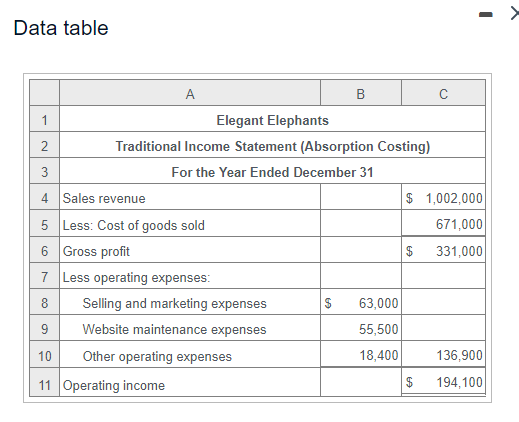Viewport: 519px width, 422px height.
Task: Select column B header
Action: pyautogui.click(x=361, y=93)
